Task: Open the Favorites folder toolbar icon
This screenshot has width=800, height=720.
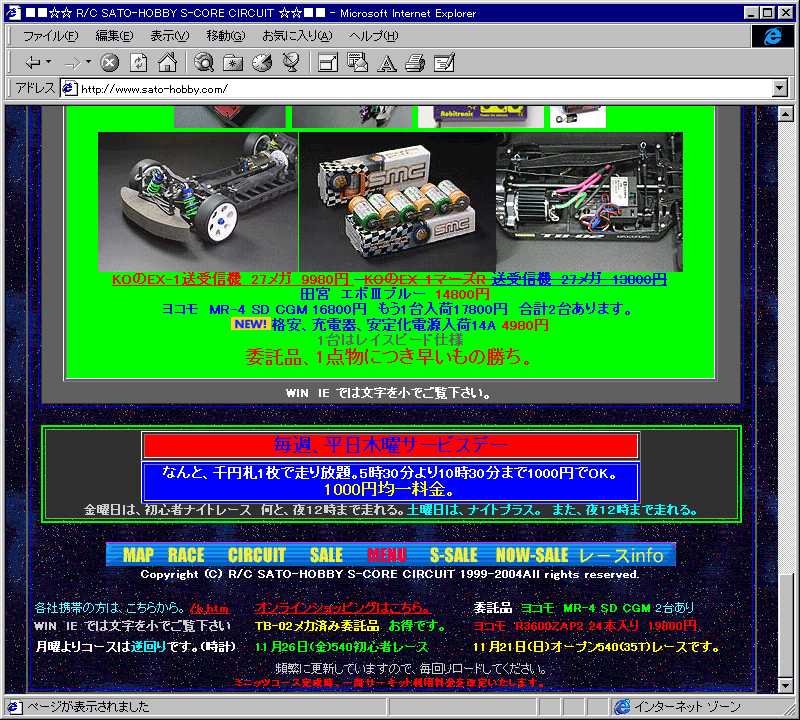Action: click(x=233, y=63)
